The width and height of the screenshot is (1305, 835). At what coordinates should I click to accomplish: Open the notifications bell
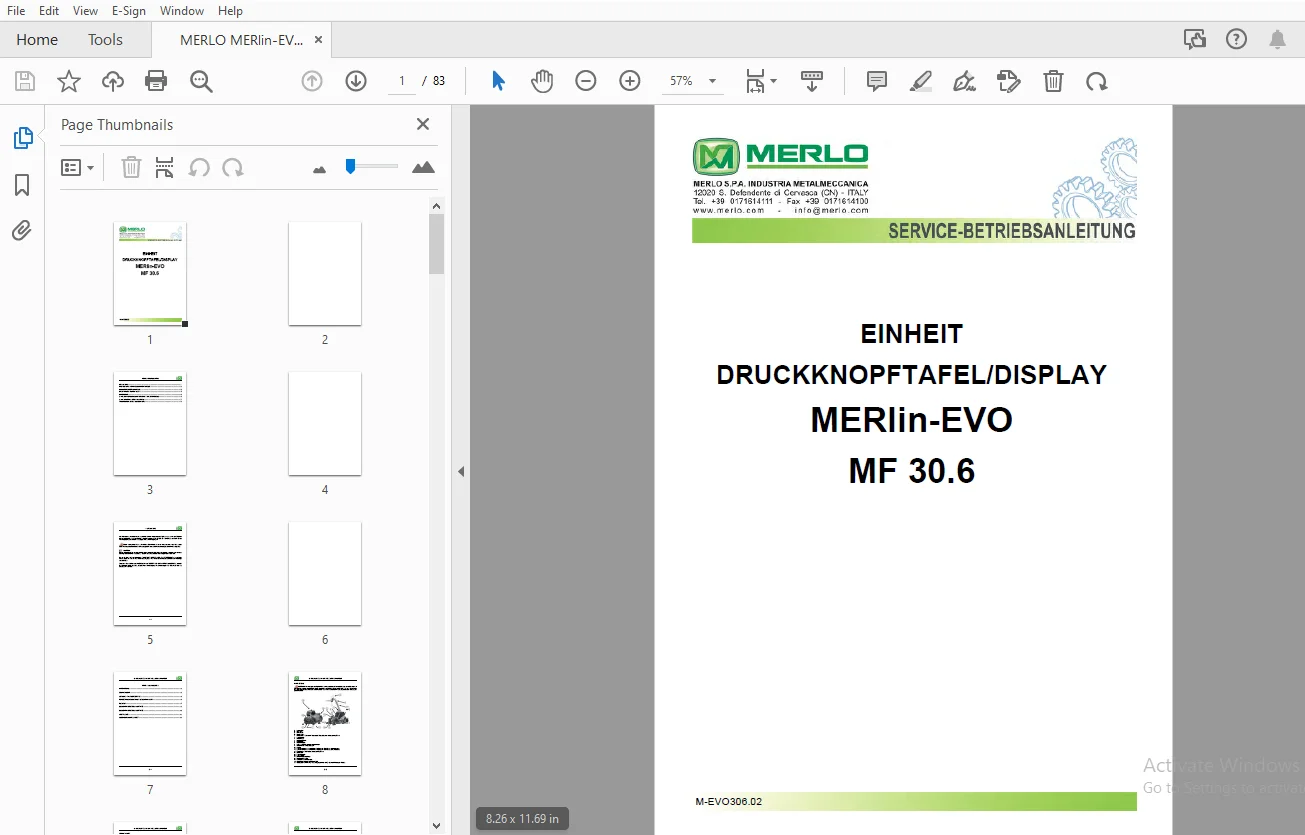tap(1277, 40)
